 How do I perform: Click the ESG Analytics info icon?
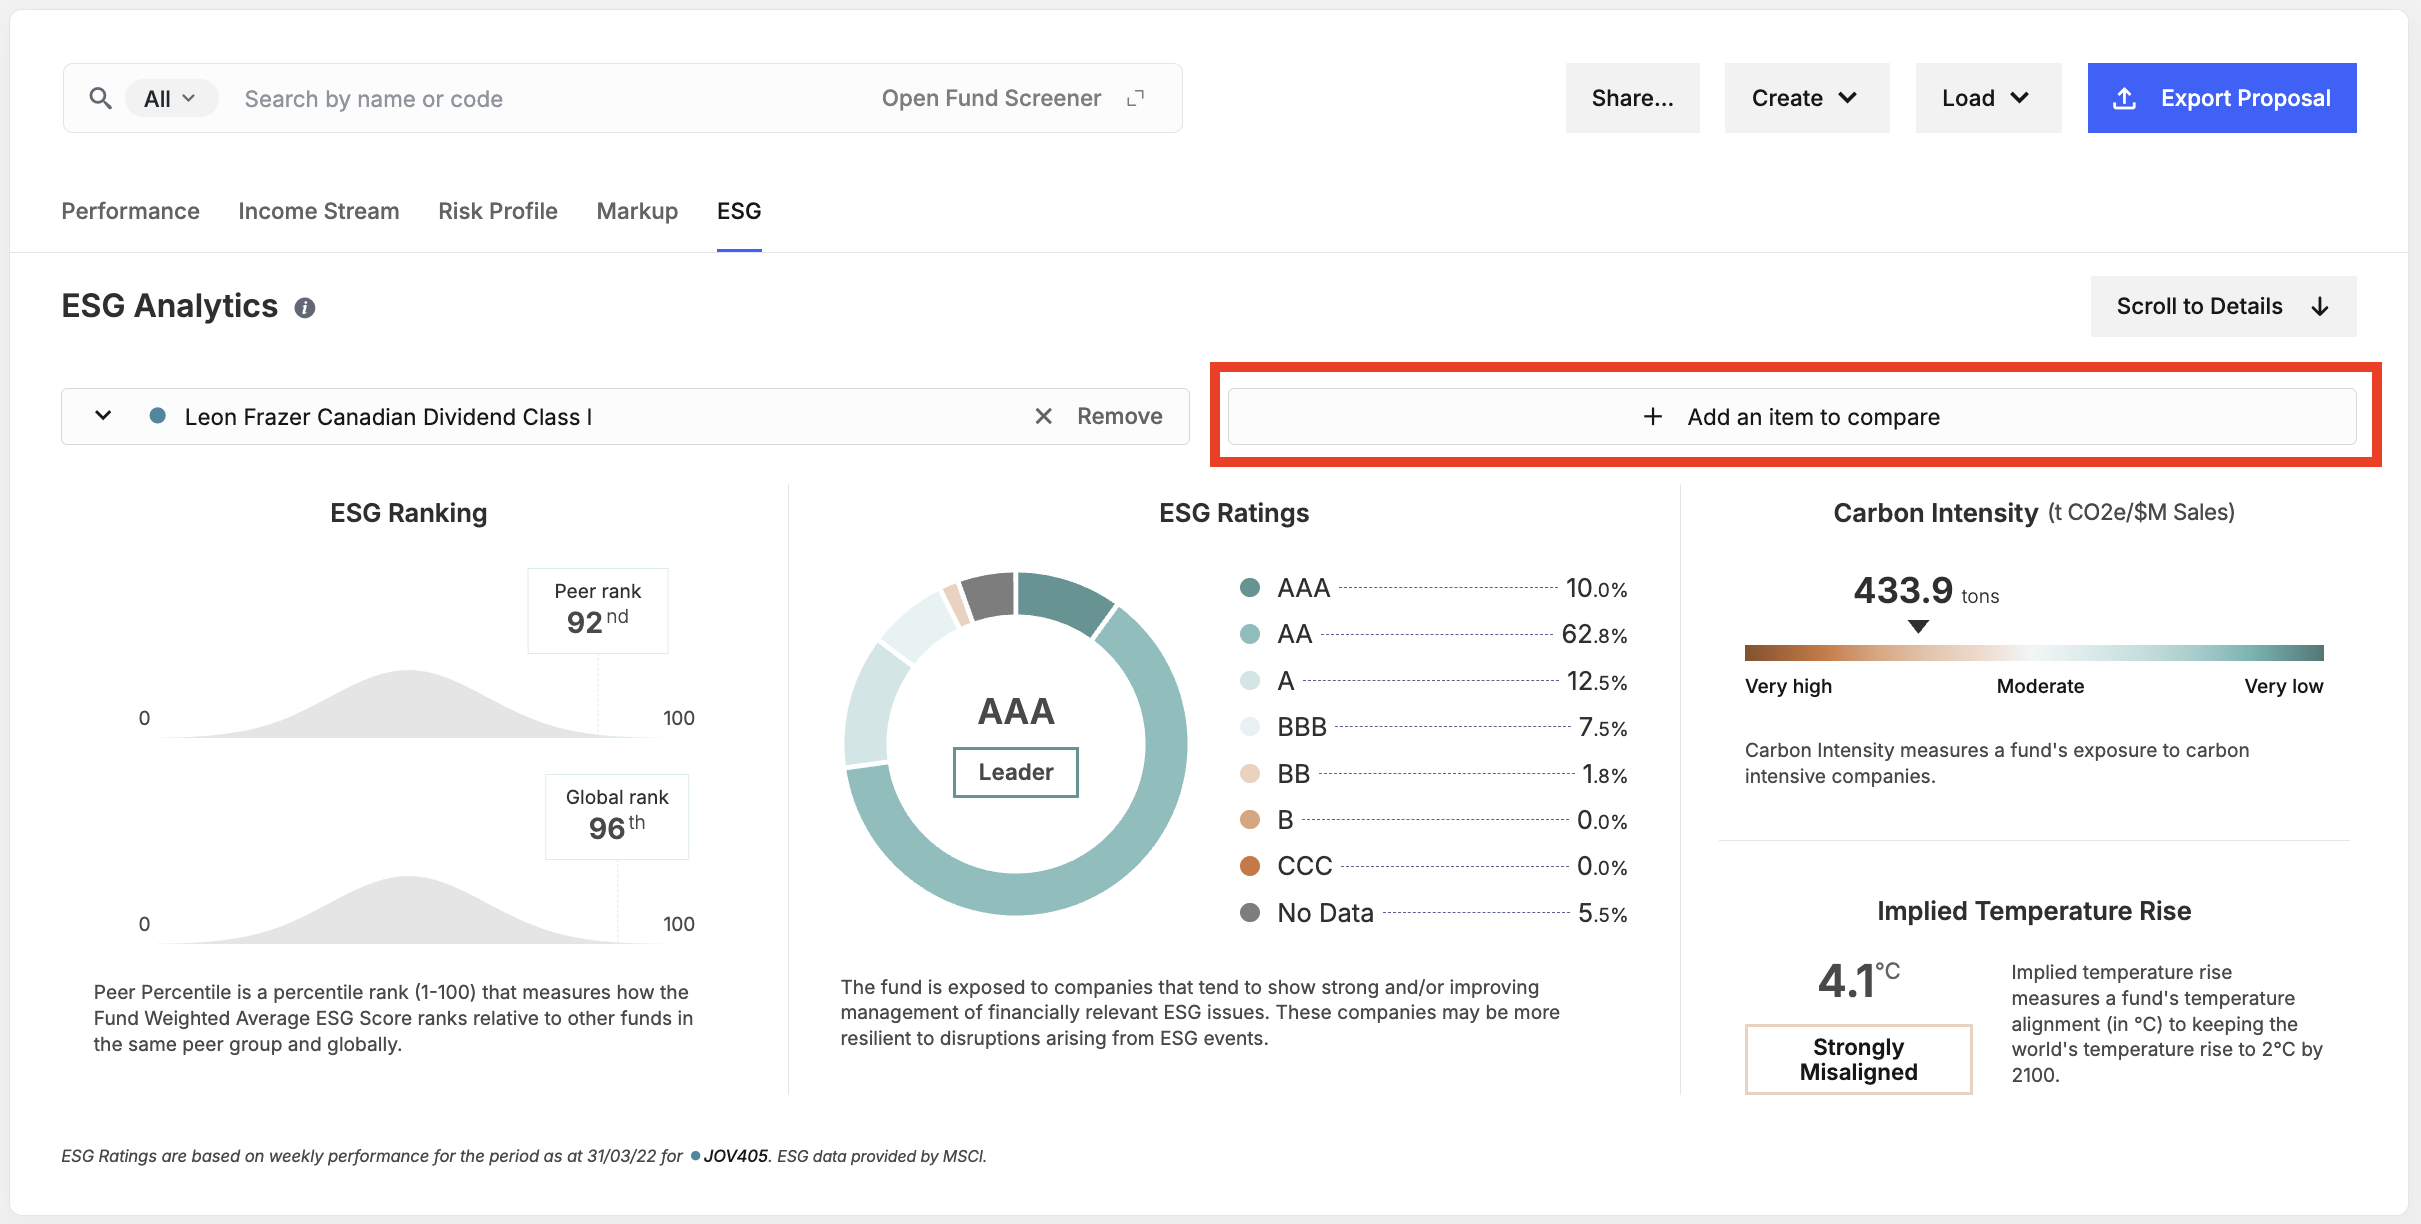(x=305, y=308)
